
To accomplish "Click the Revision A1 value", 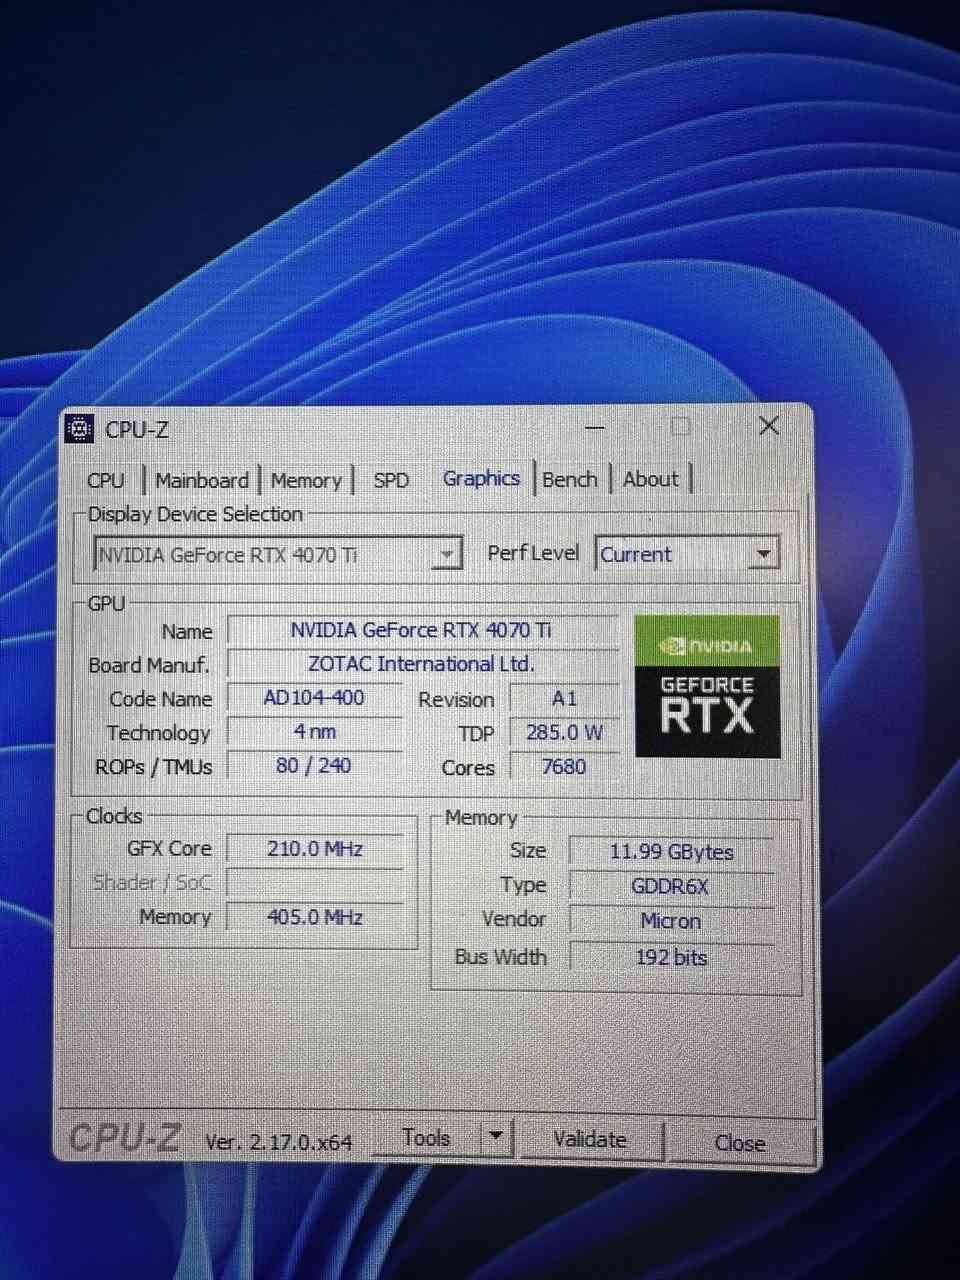I will point(564,699).
